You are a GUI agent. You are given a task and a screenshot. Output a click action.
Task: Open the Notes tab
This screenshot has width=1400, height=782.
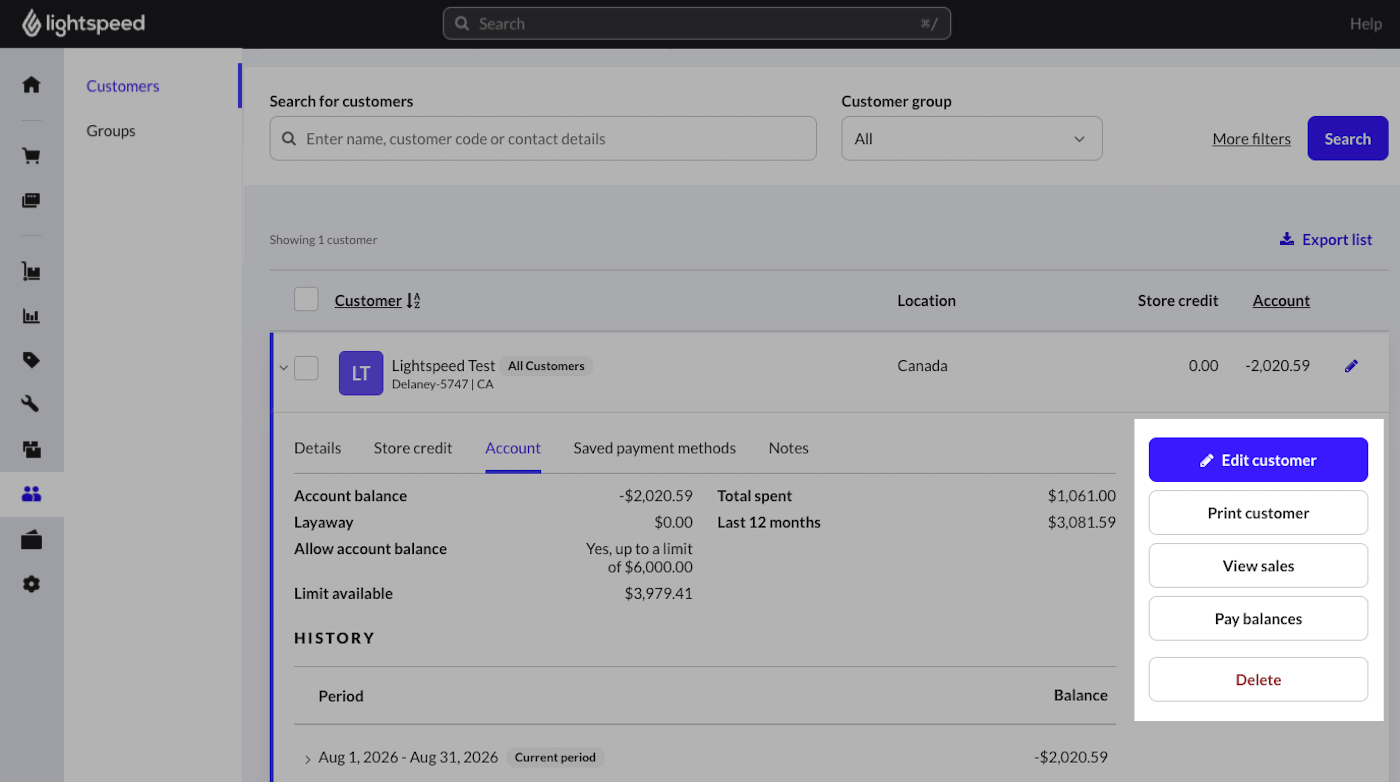(788, 448)
